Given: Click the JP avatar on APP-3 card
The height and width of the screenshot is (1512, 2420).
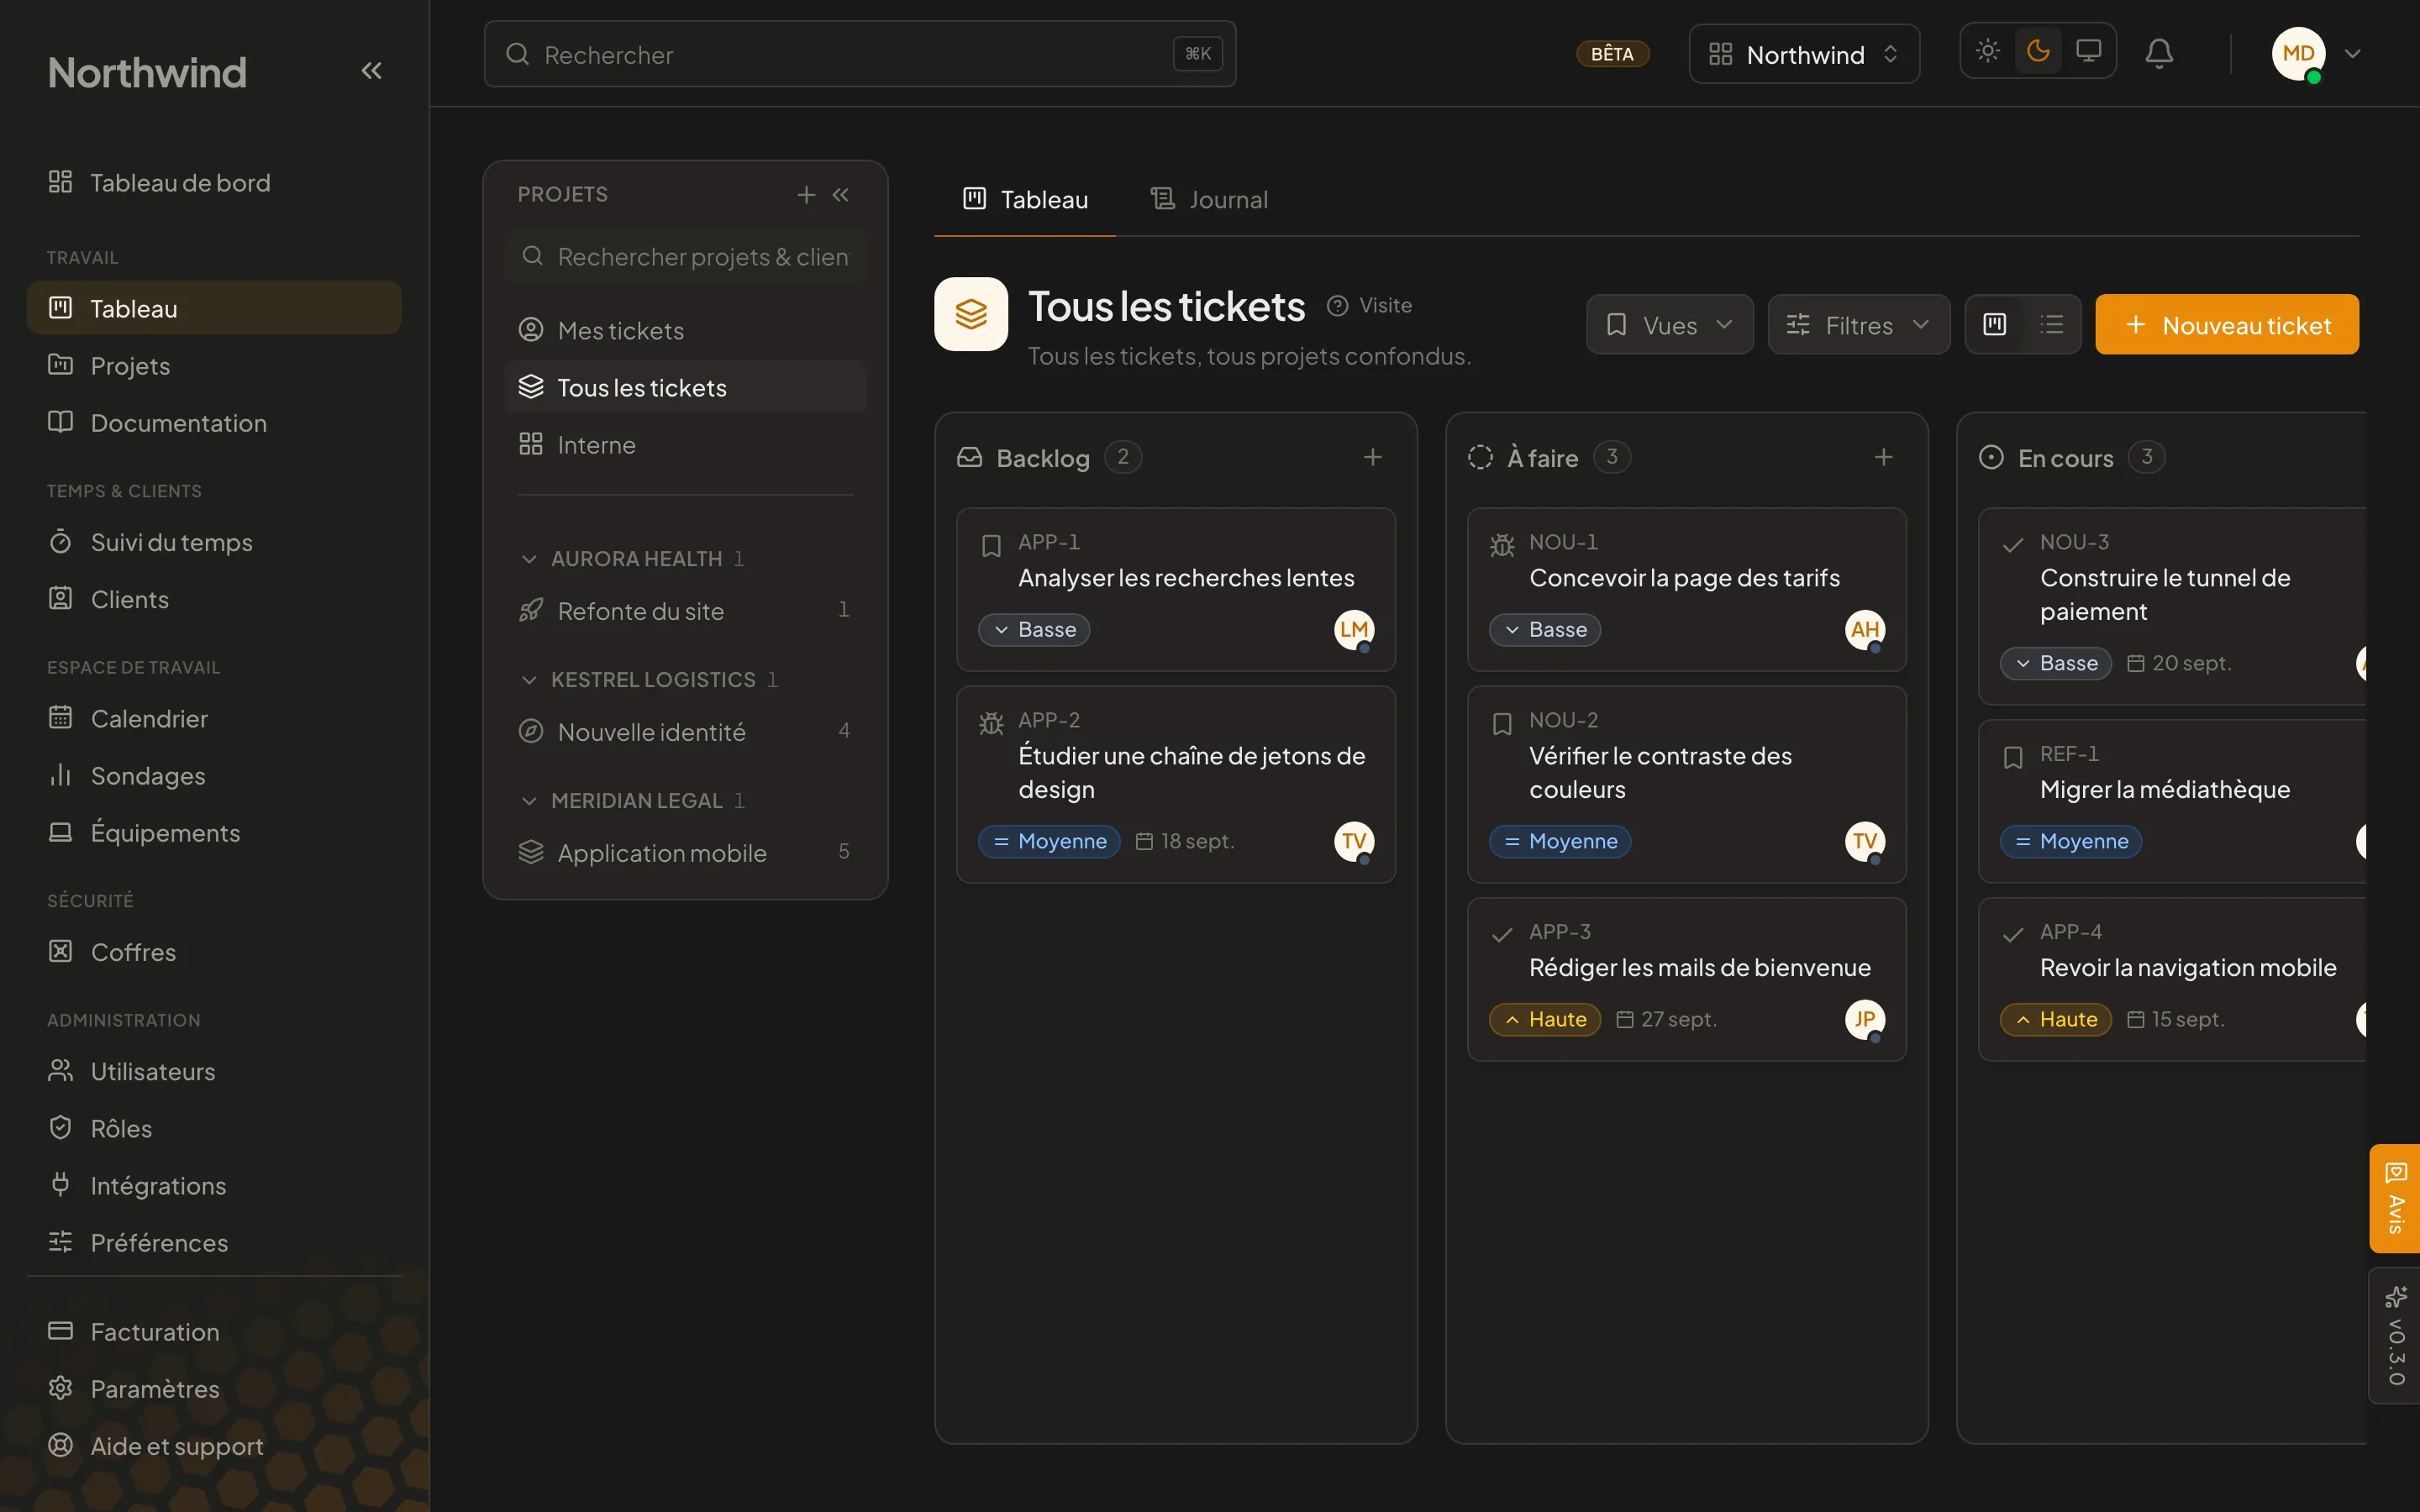Looking at the screenshot, I should (x=1865, y=1019).
